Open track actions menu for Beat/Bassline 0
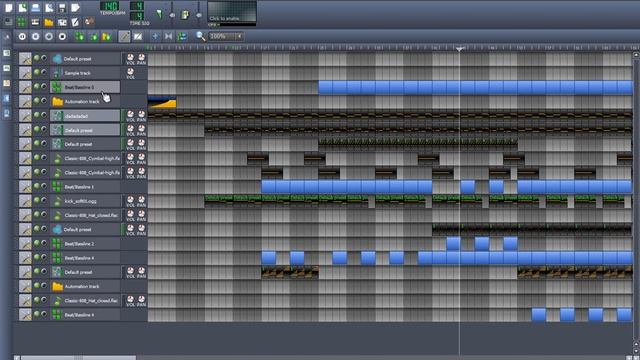 25,87
